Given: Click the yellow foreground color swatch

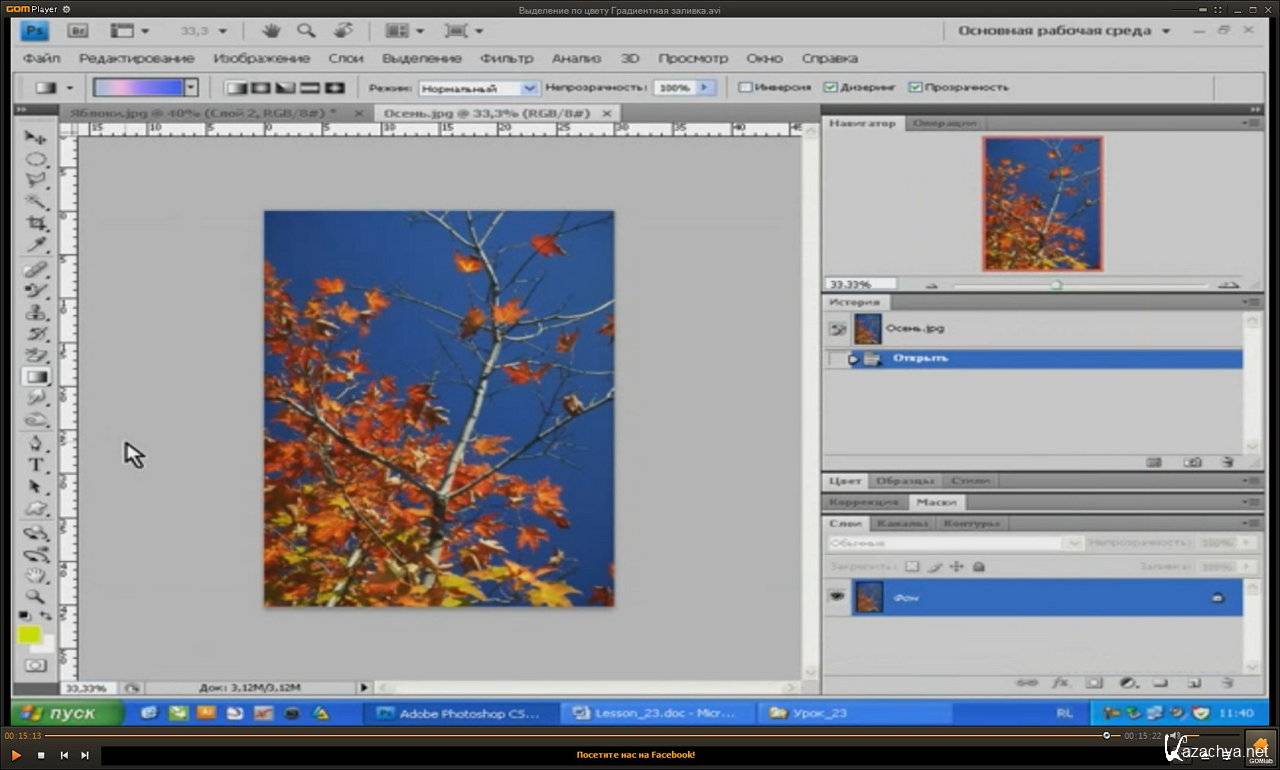Looking at the screenshot, I should click(x=29, y=634).
